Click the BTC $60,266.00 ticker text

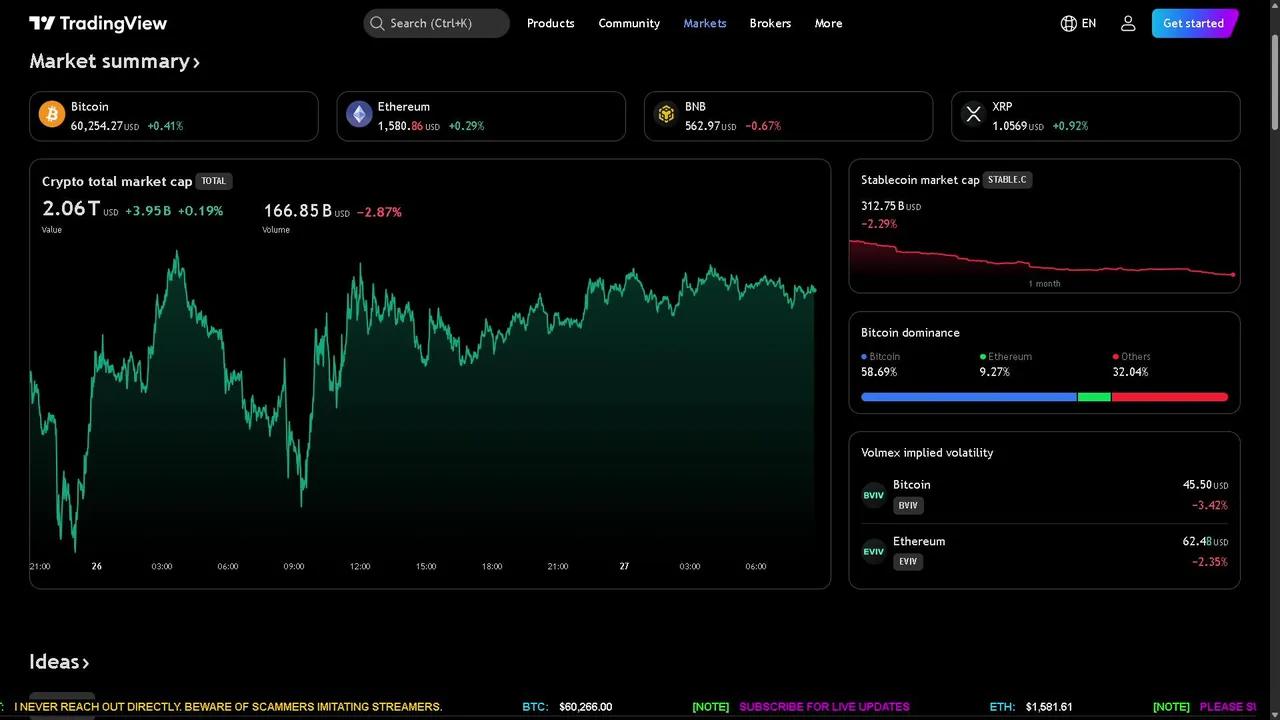tap(567, 707)
